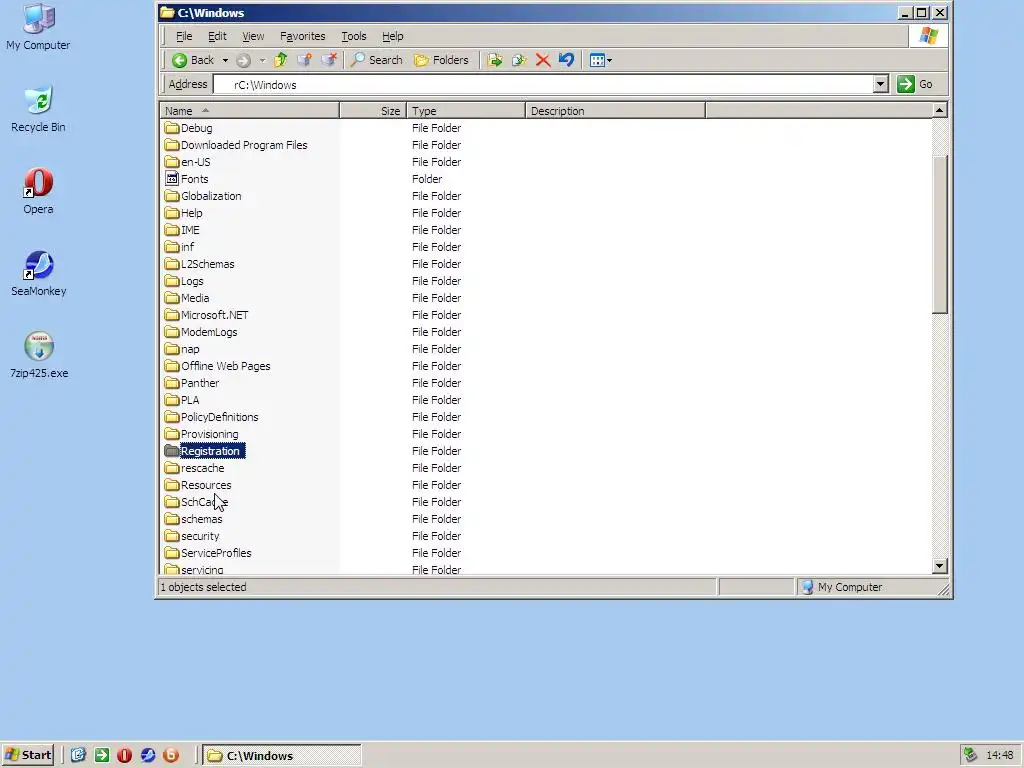The width and height of the screenshot is (1024, 768).
Task: Click the vertical scrollbar thumb
Action: pos(940,234)
